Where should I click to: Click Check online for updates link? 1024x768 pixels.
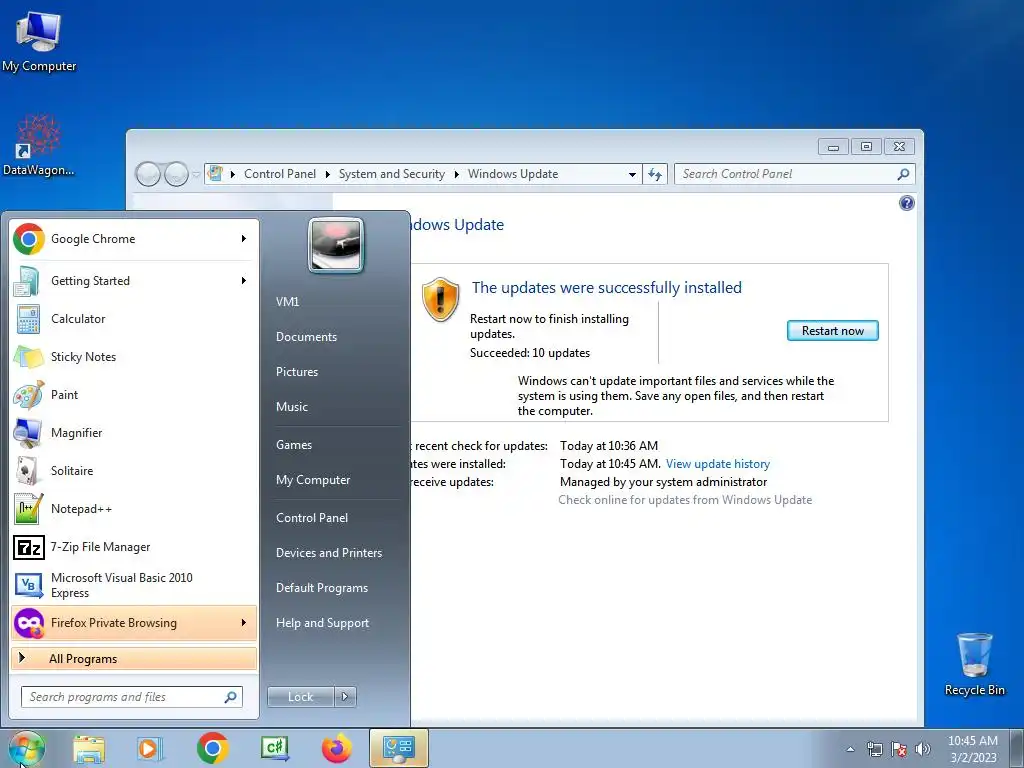685,500
